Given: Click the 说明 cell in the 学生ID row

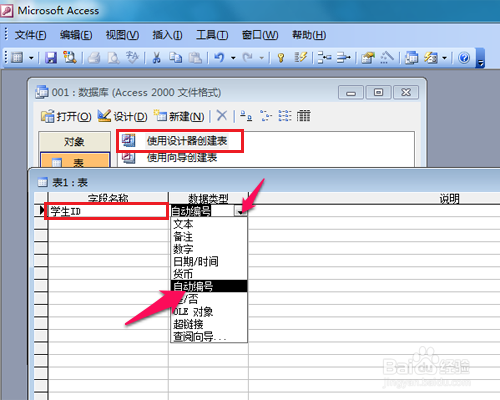Looking at the screenshot, I should tap(374, 211).
